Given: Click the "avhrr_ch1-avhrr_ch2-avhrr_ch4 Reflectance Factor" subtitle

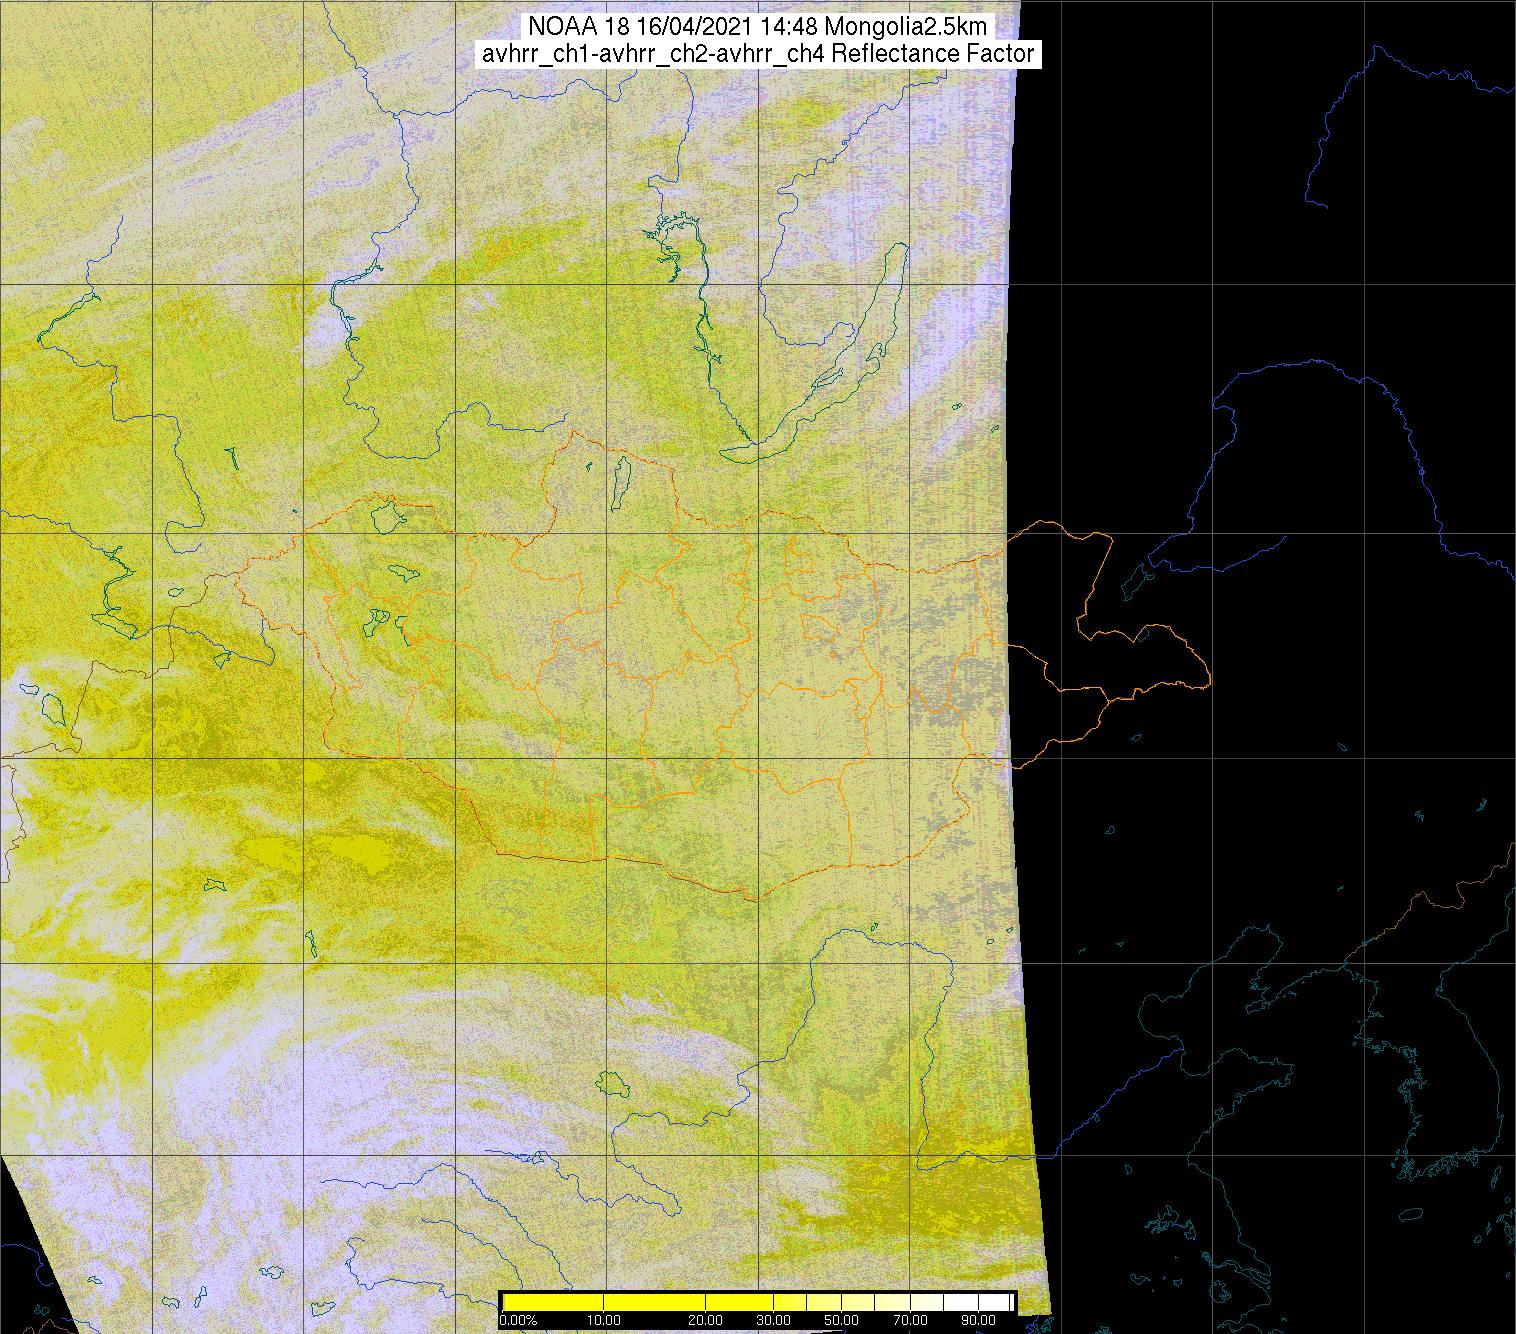Looking at the screenshot, I should tap(757, 54).
